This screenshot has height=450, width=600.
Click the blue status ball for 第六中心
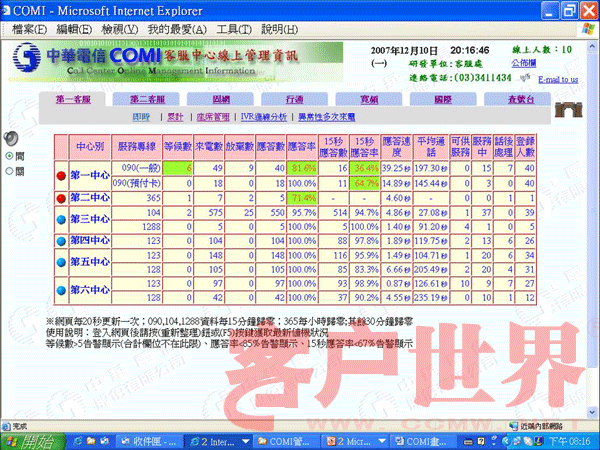click(62, 290)
